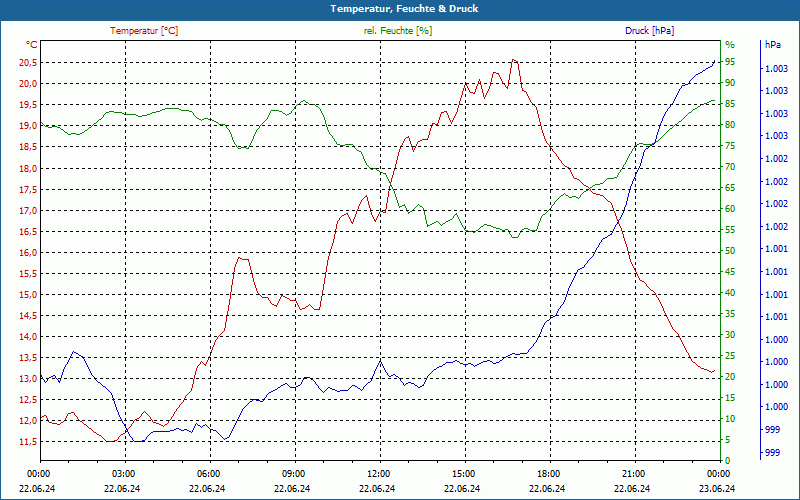Click the '%' unit label on humidity axis
This screenshot has height=500, width=800.
pyautogui.click(x=730, y=45)
